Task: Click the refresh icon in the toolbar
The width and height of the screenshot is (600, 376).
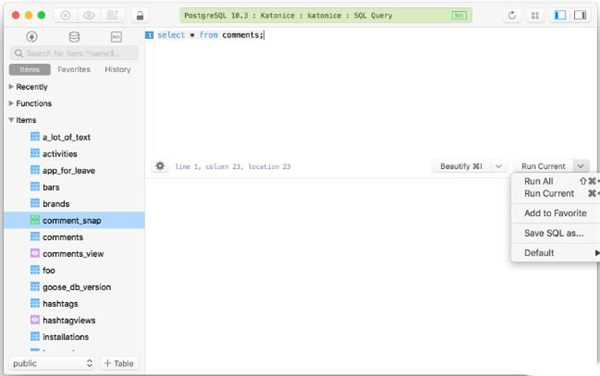Action: (512, 15)
